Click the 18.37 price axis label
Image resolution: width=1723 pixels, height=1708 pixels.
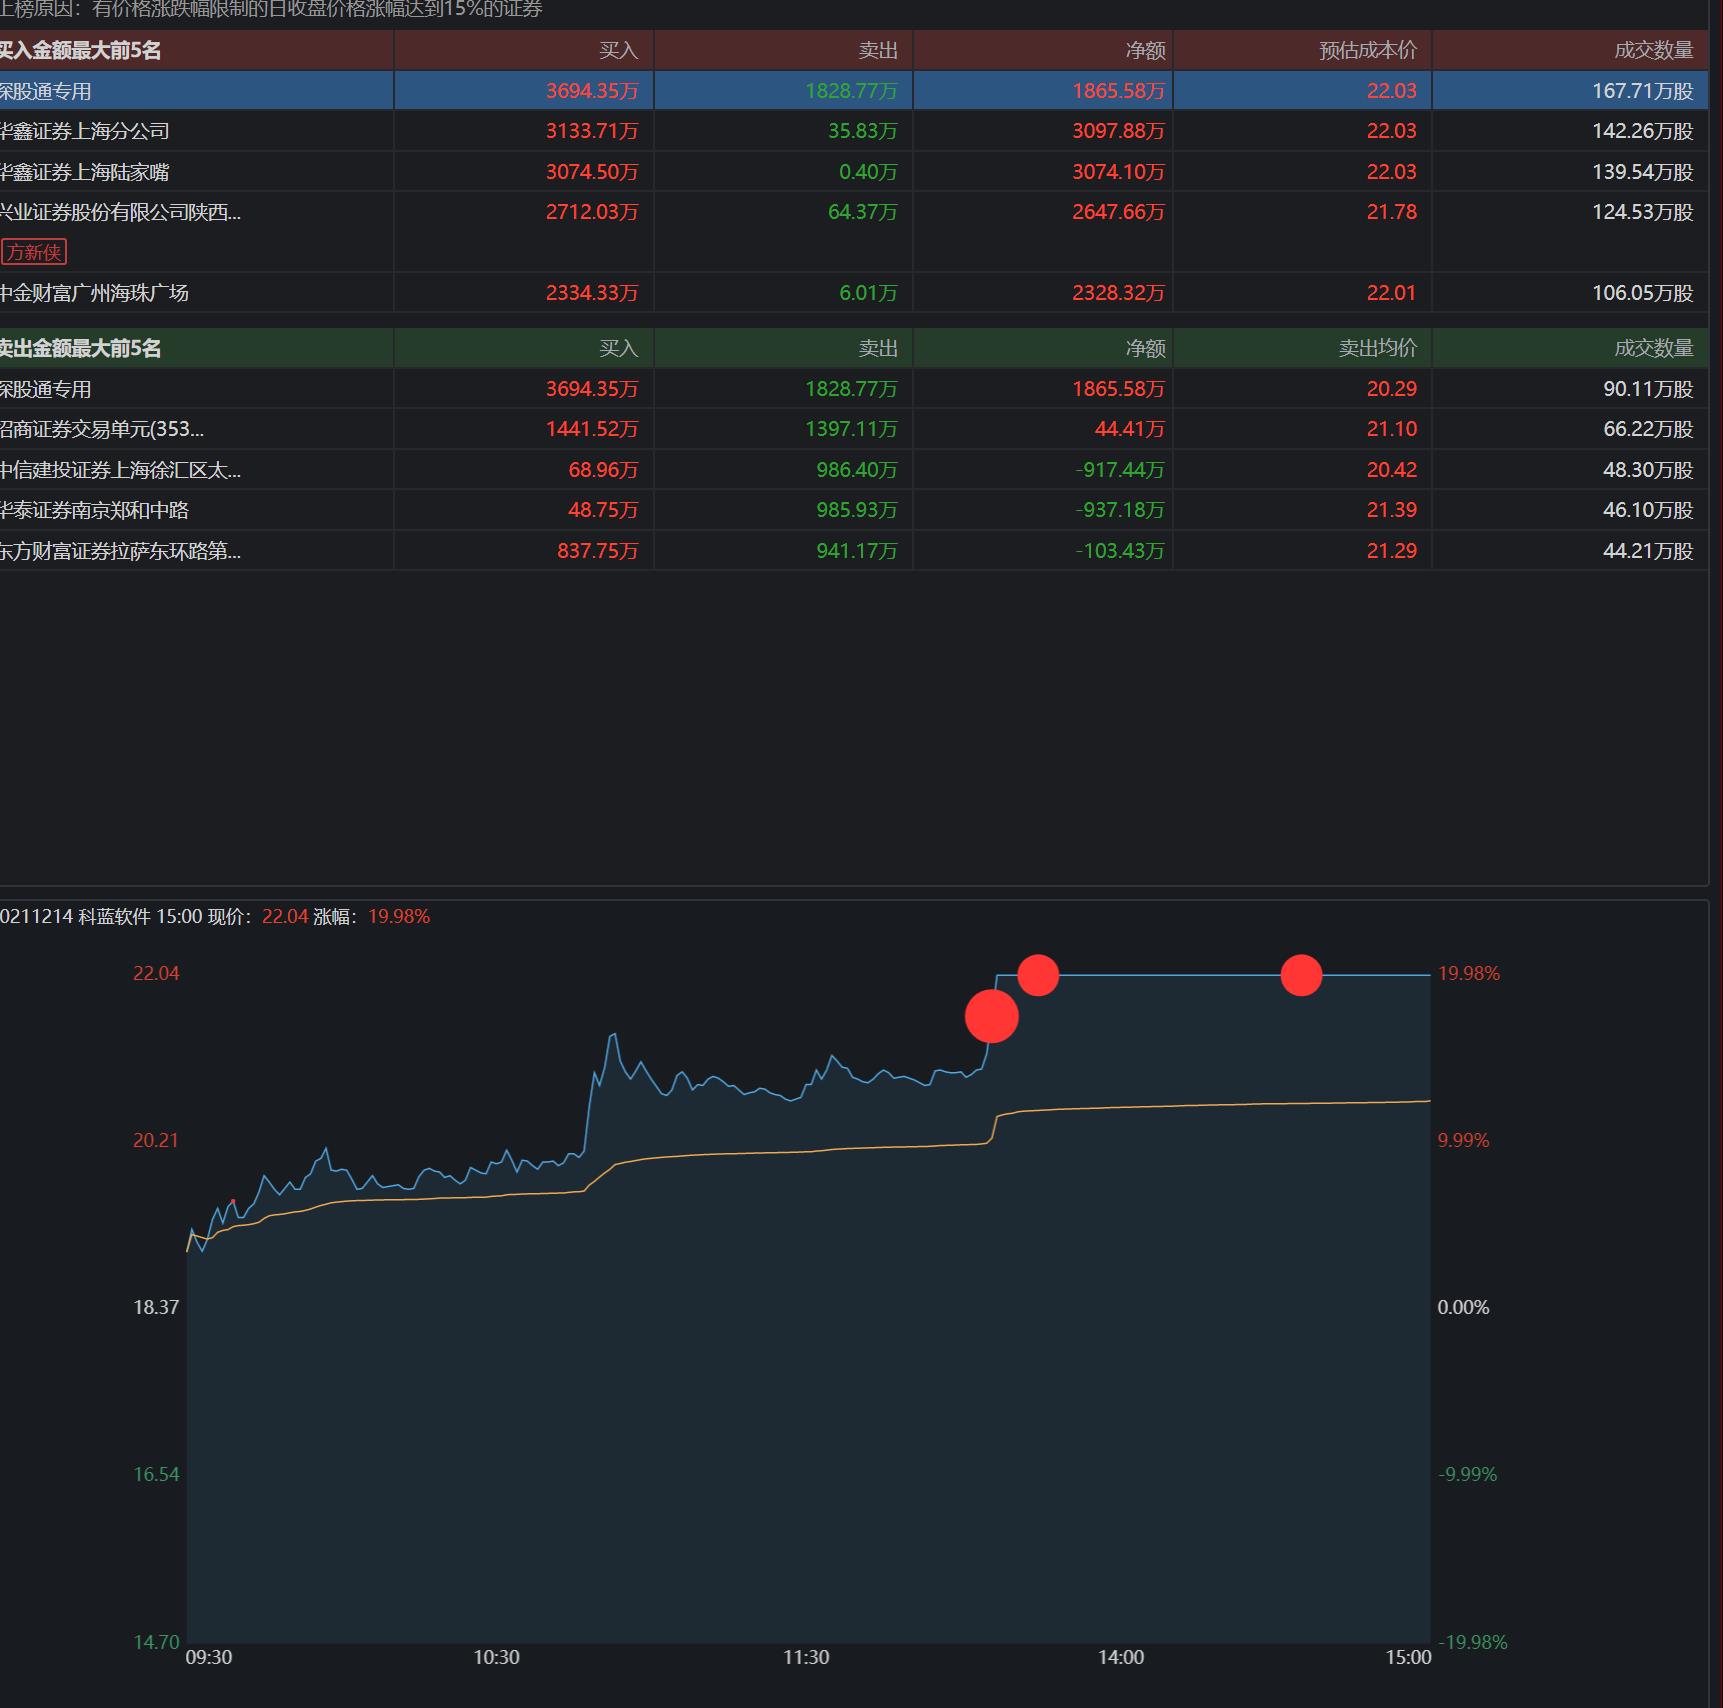pyautogui.click(x=156, y=1307)
